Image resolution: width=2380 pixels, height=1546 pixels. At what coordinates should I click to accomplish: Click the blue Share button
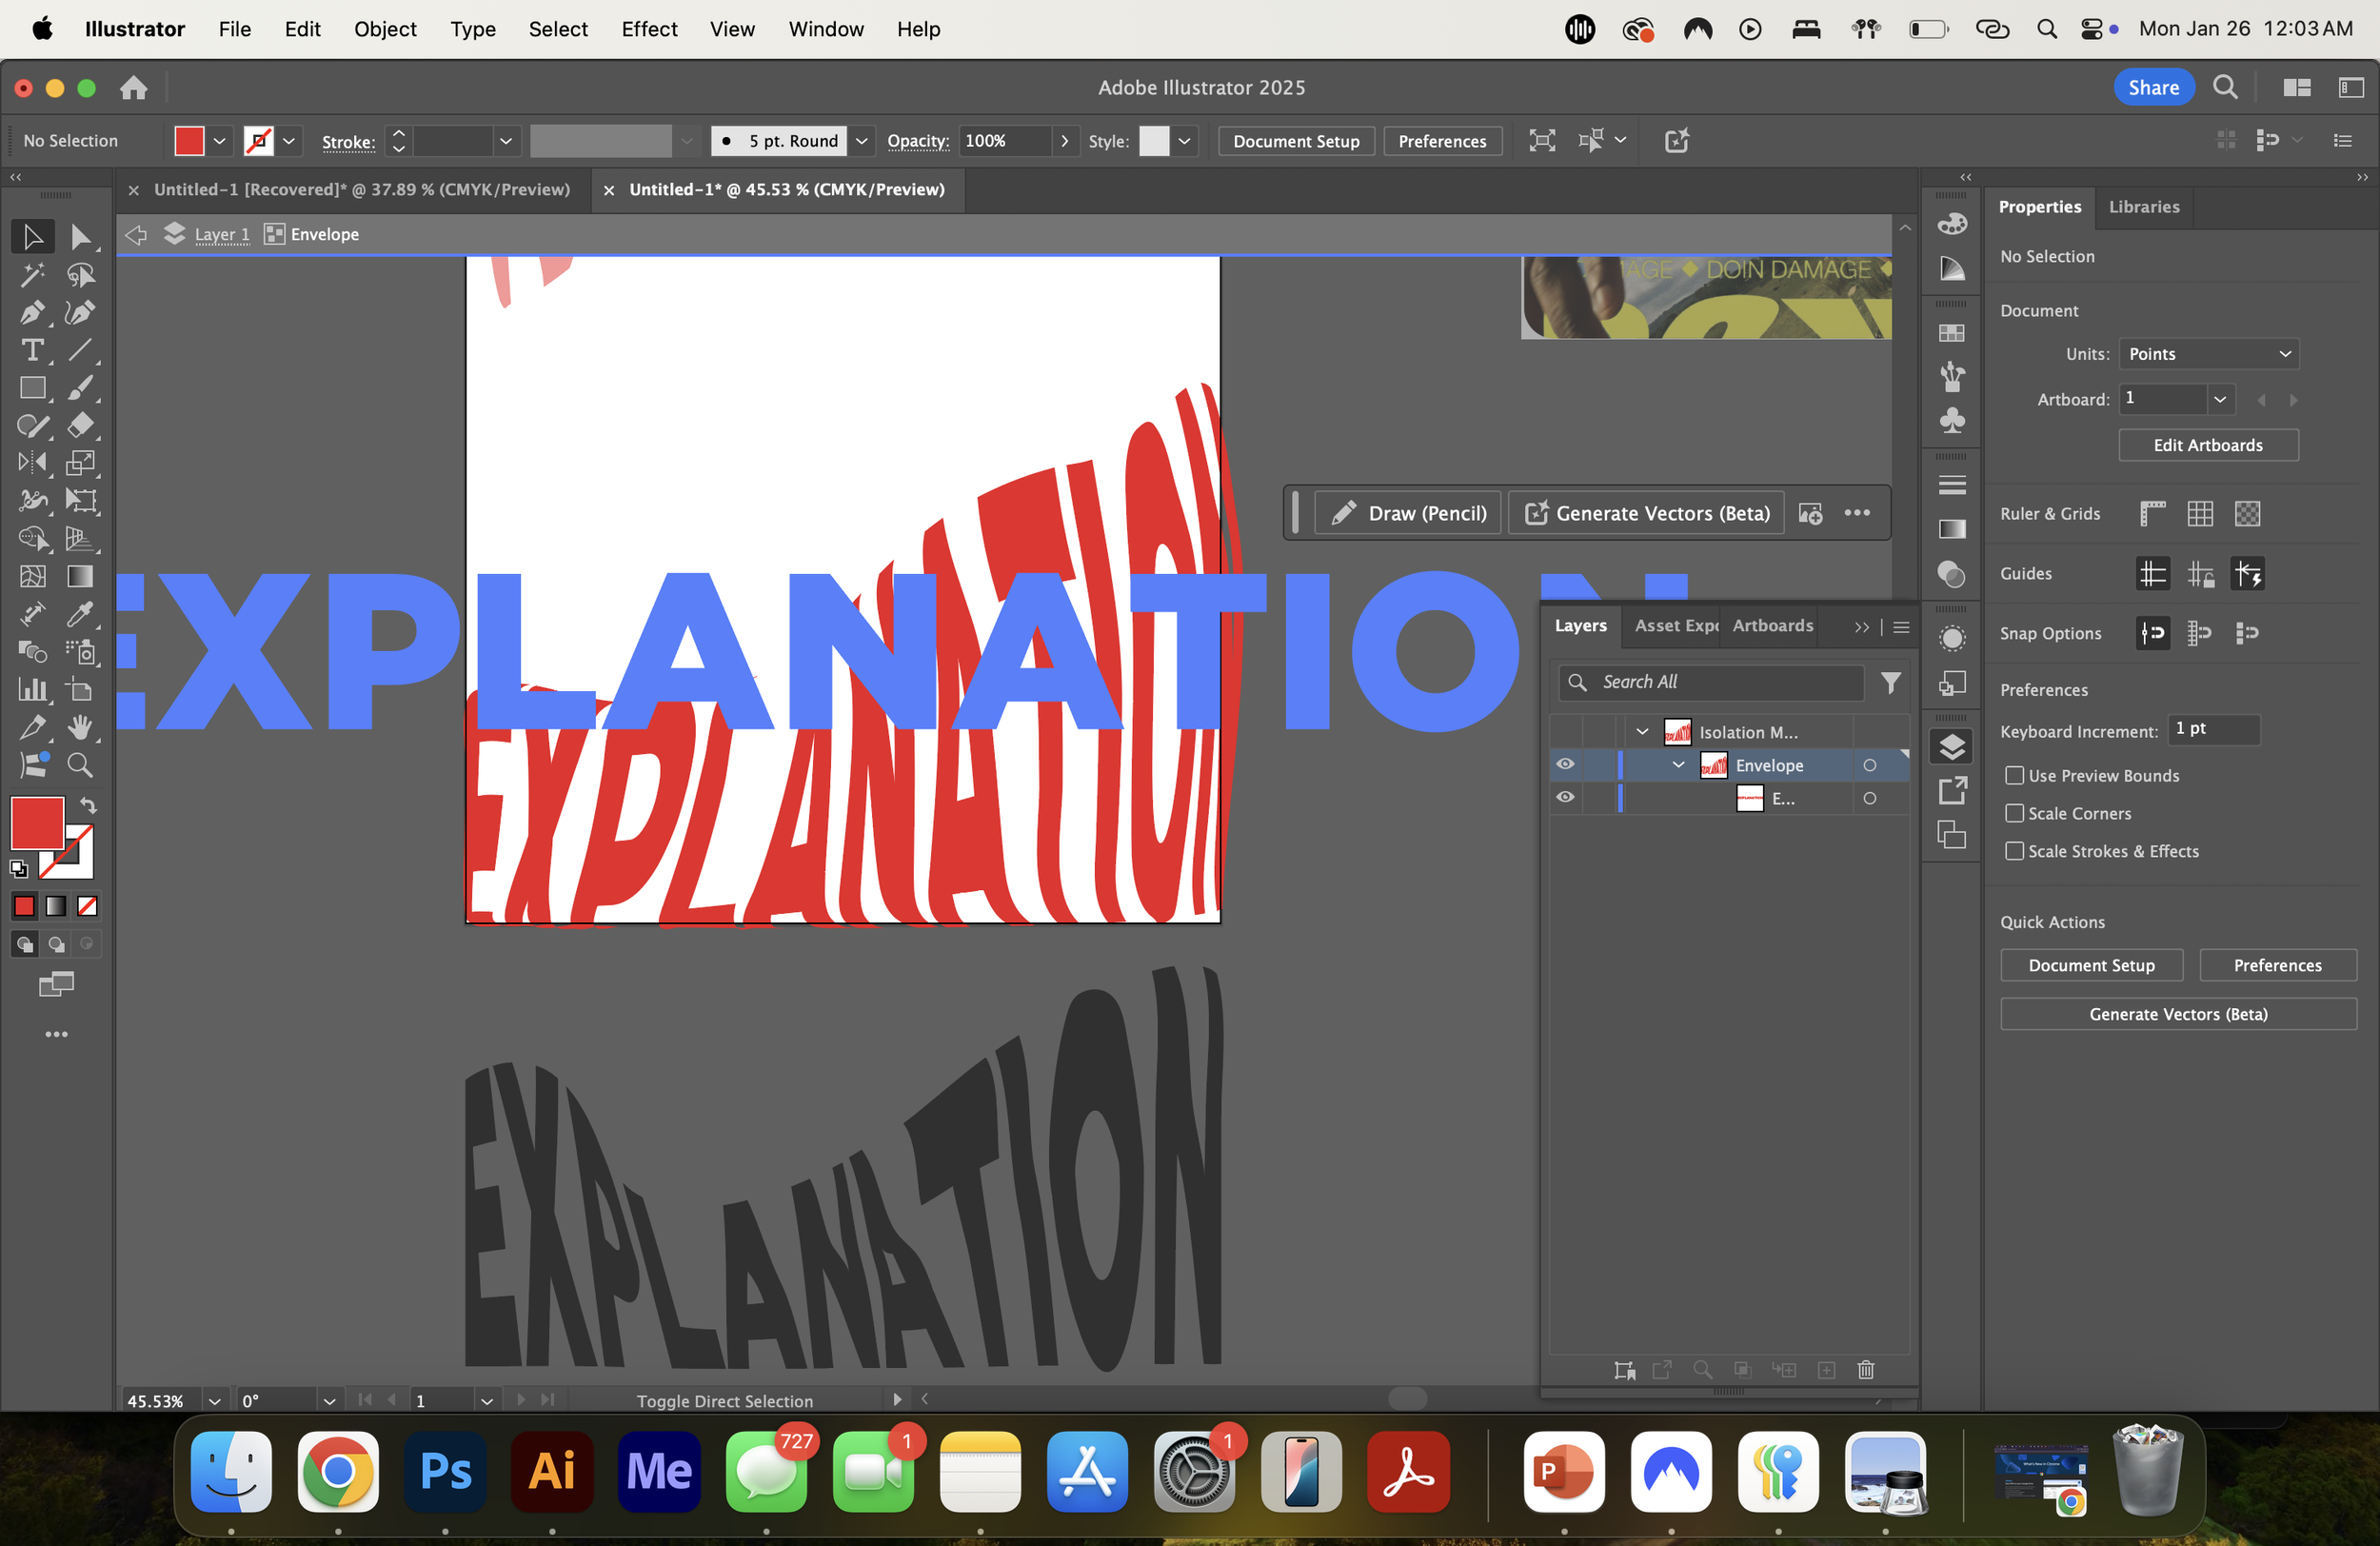click(2153, 87)
